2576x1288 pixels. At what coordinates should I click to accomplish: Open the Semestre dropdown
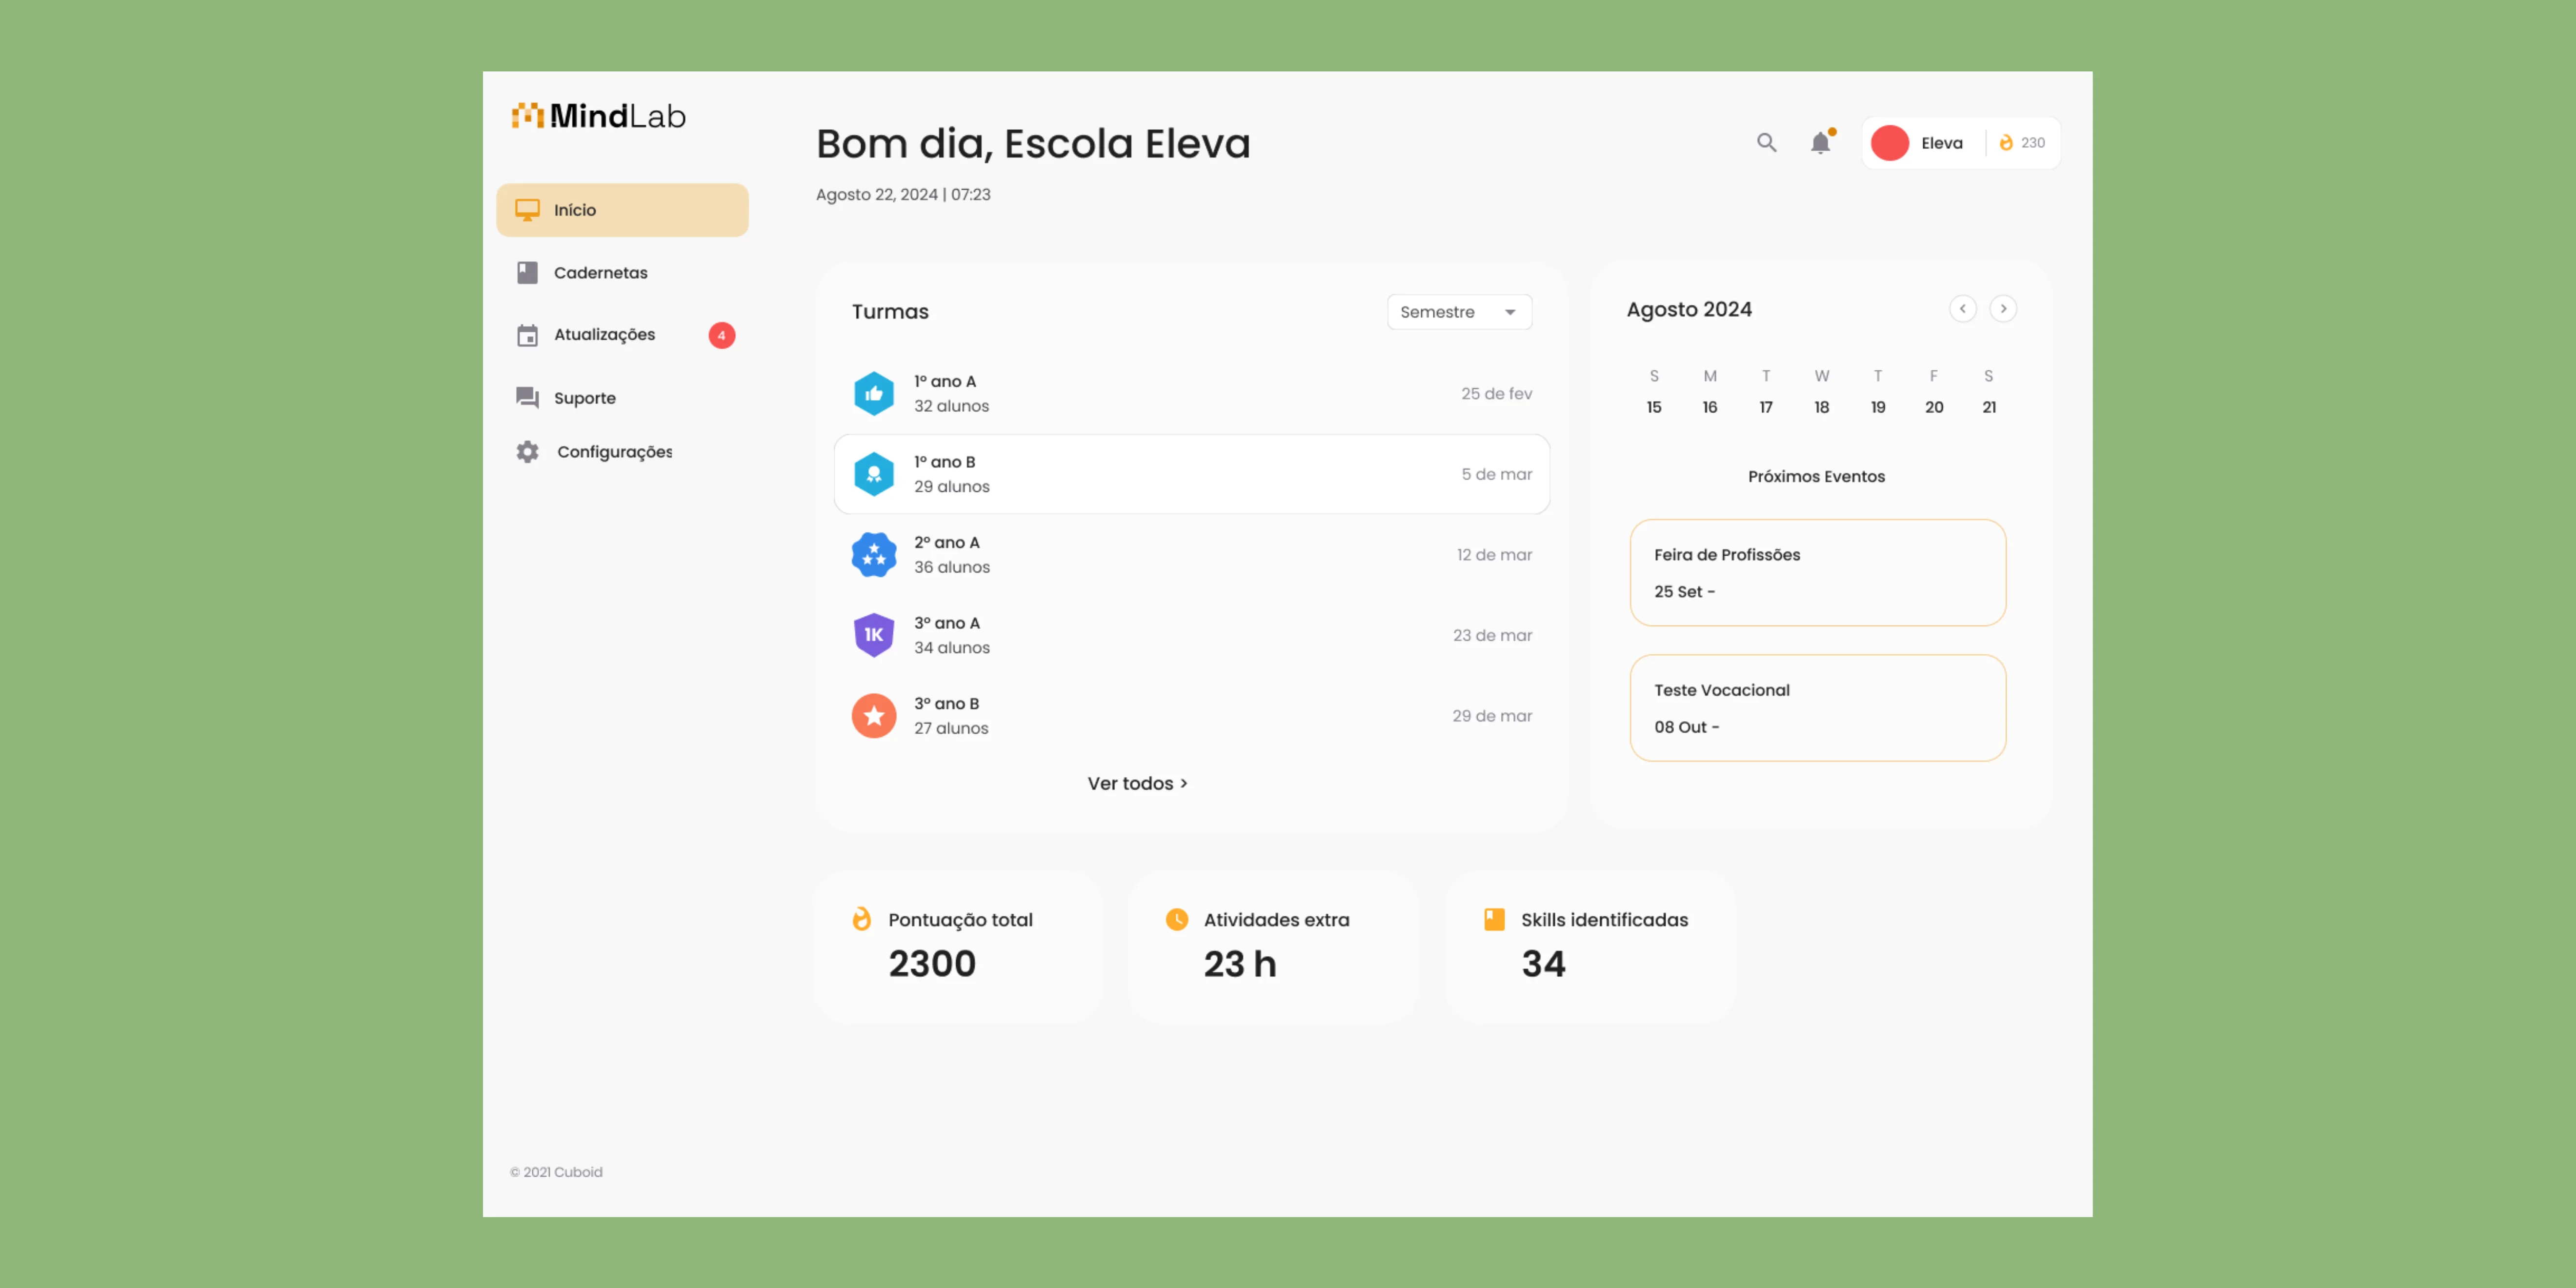coord(1458,312)
